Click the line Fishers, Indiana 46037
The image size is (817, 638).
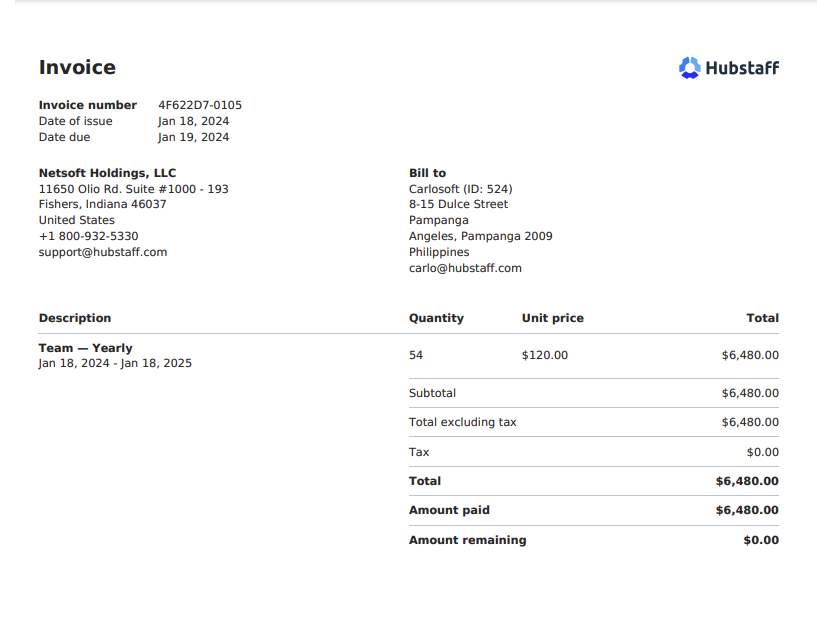(x=103, y=204)
